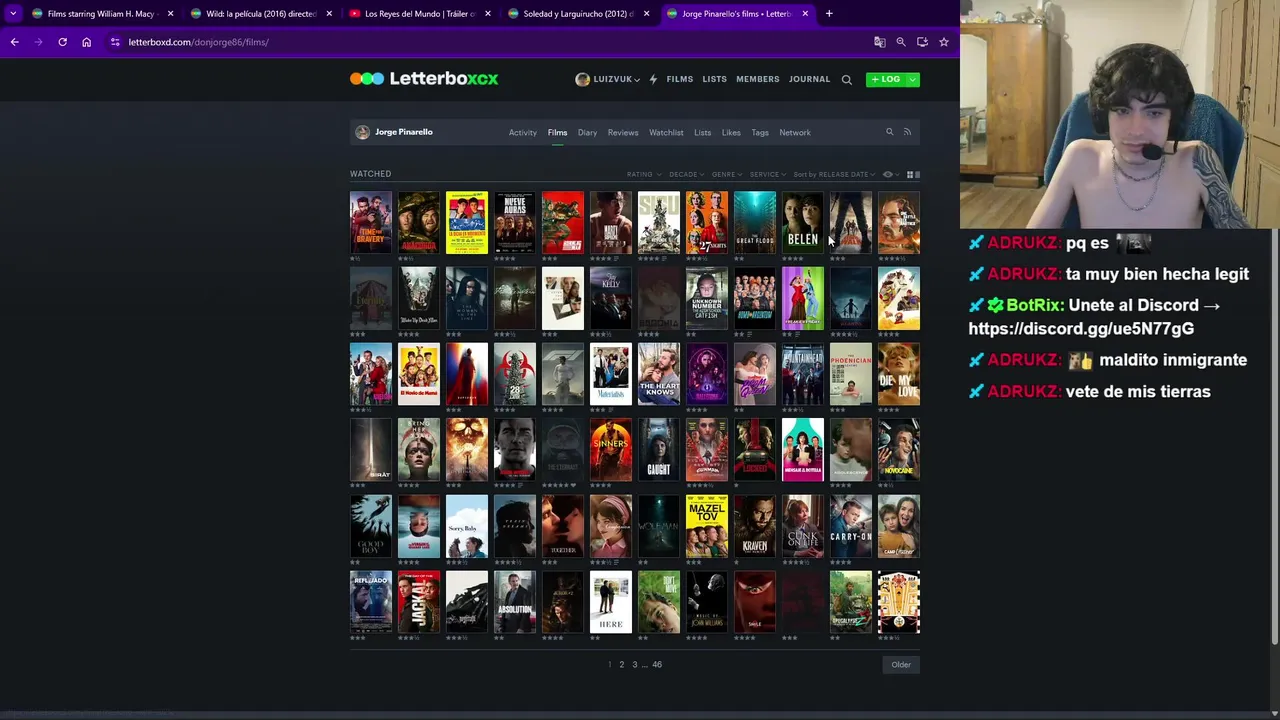Close the Films starring William H. Macy tab

pyautogui.click(x=170, y=14)
